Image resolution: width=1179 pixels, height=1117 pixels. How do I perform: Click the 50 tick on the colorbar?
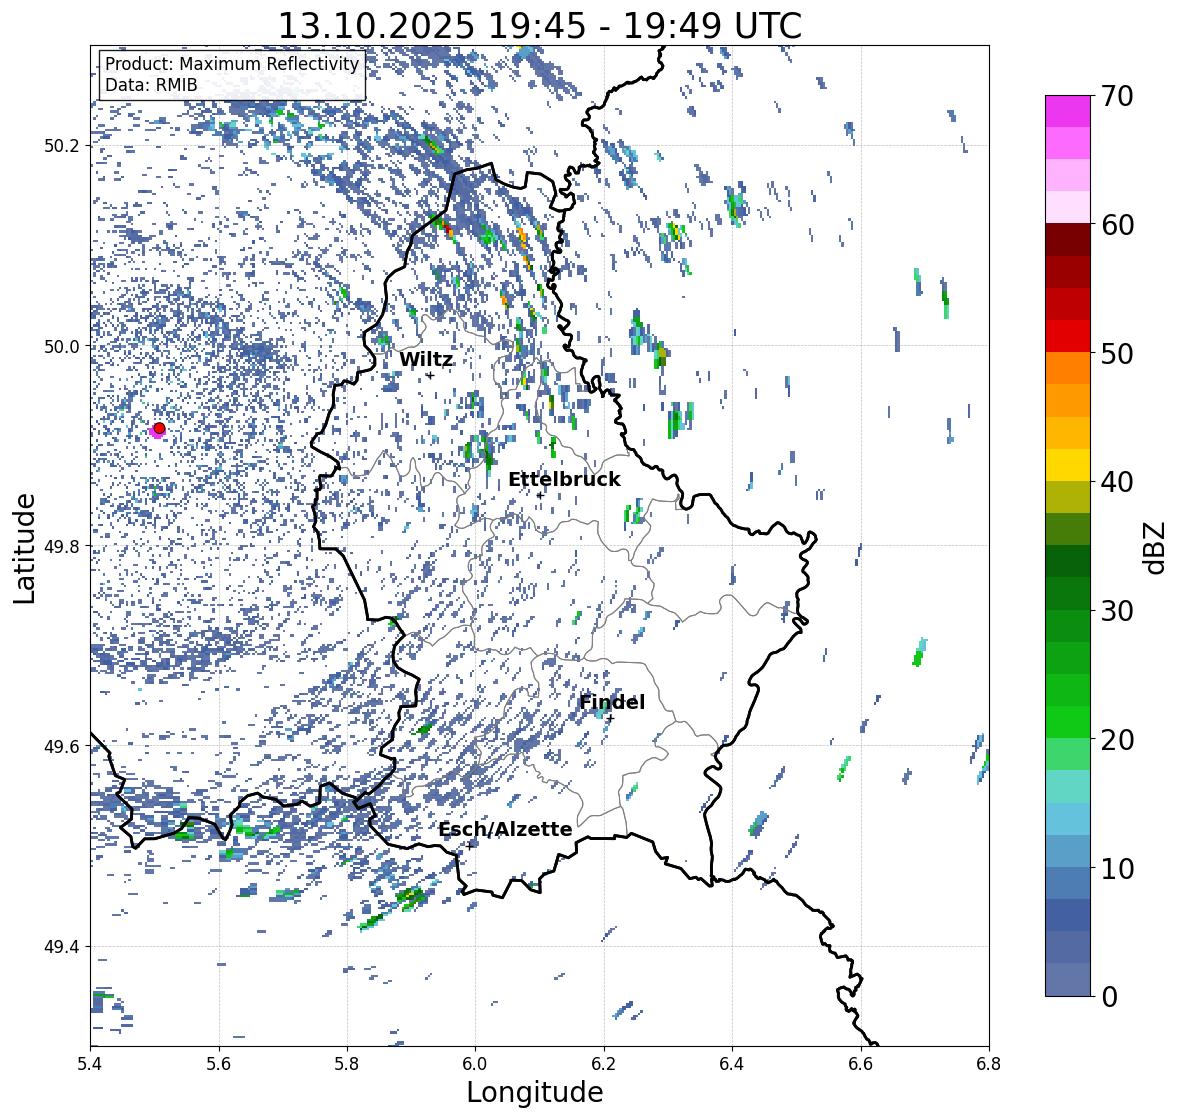(1117, 353)
